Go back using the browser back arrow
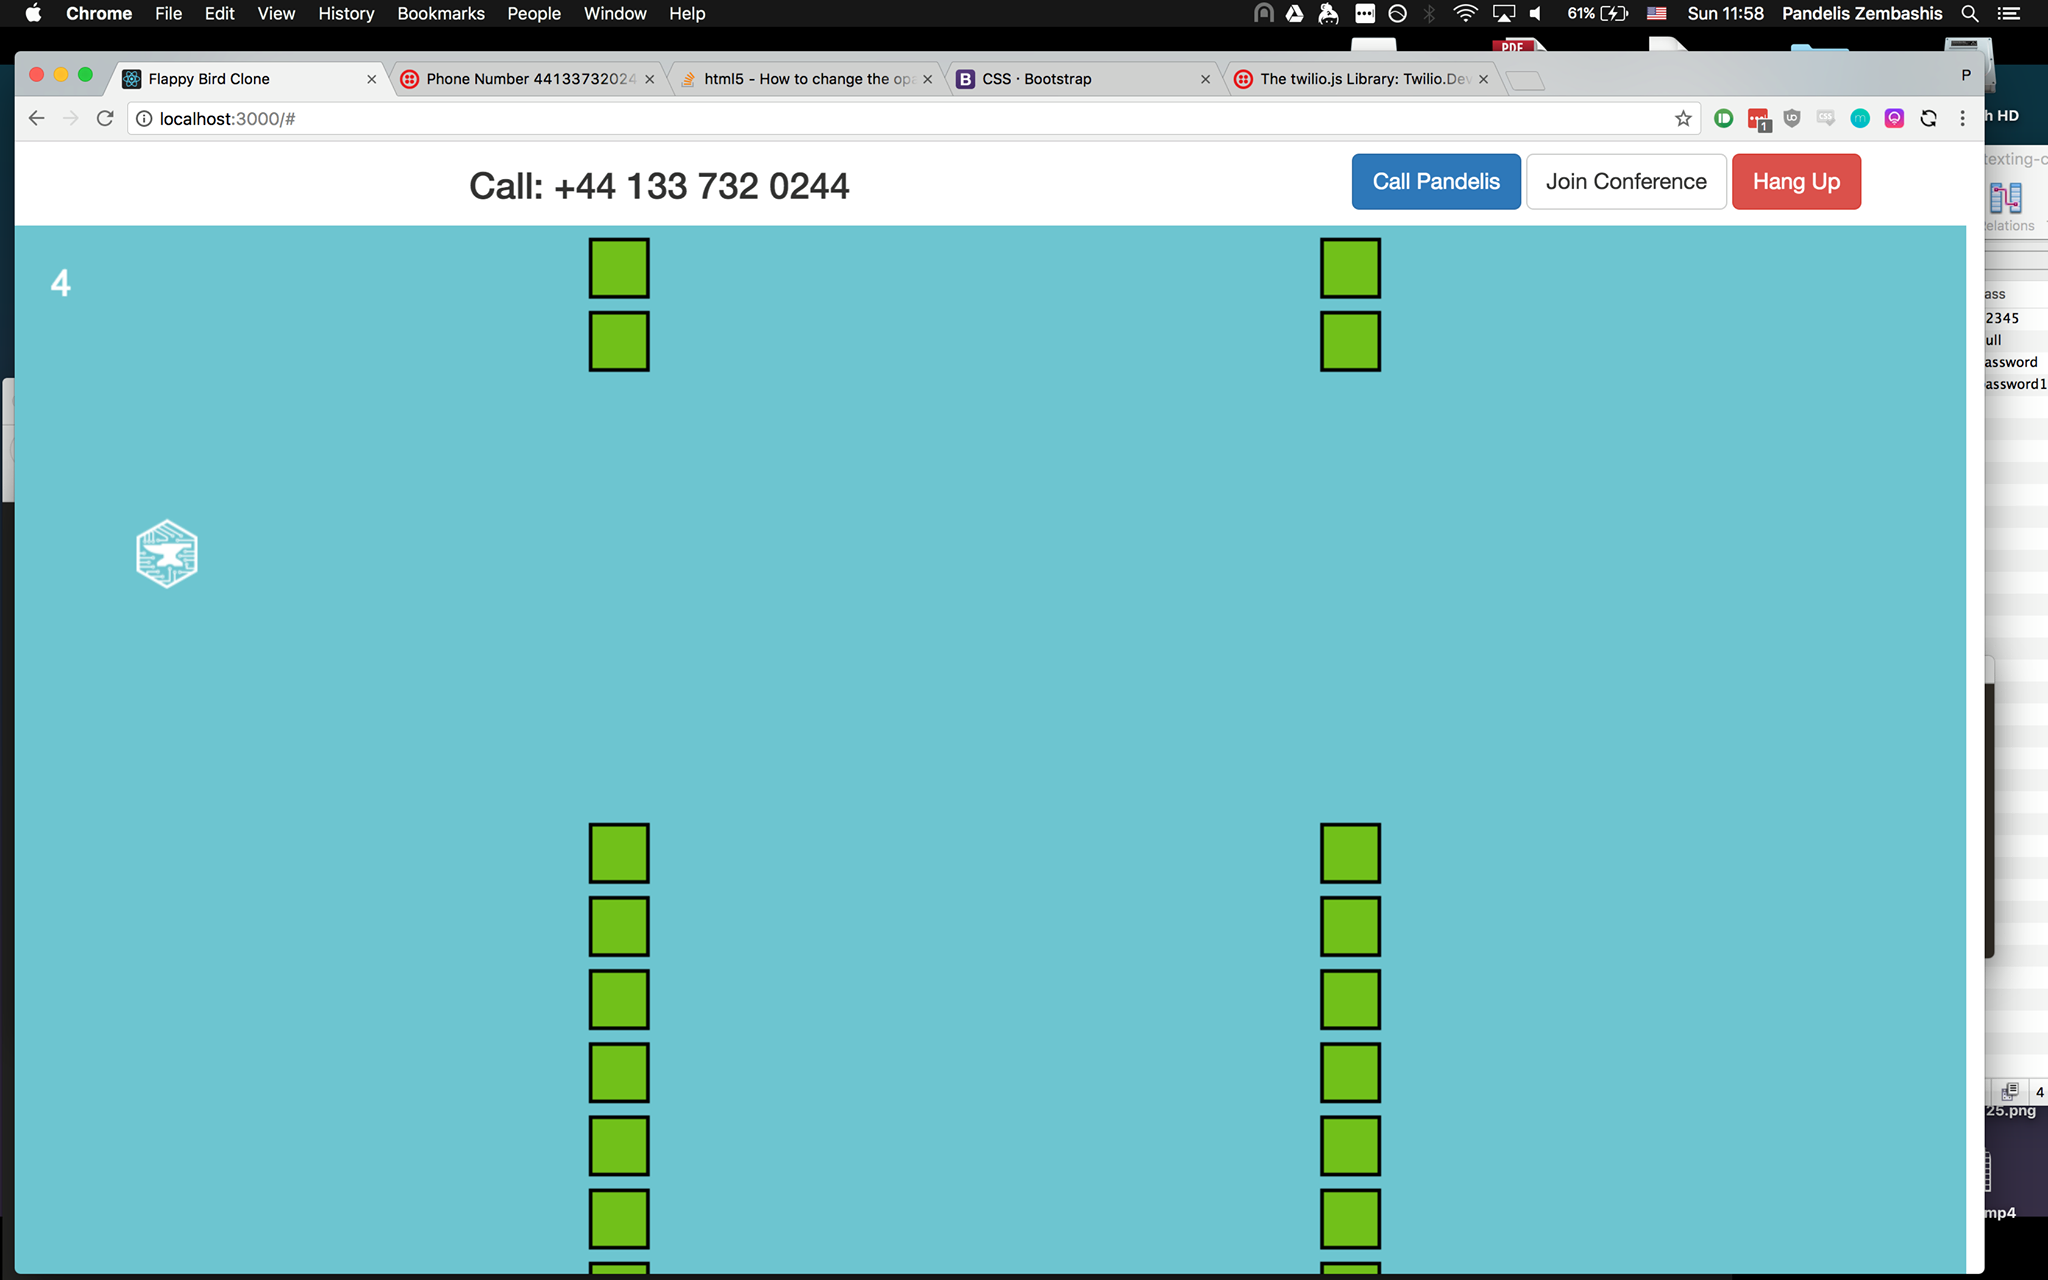 pos(37,118)
